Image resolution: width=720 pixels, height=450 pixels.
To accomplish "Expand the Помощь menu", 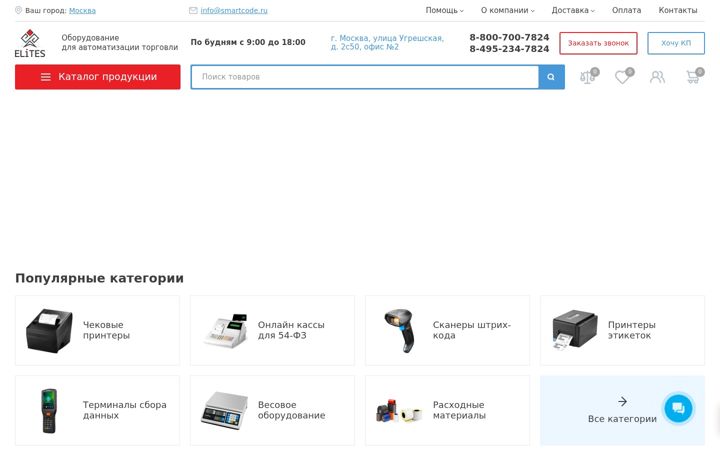I will pos(444,10).
